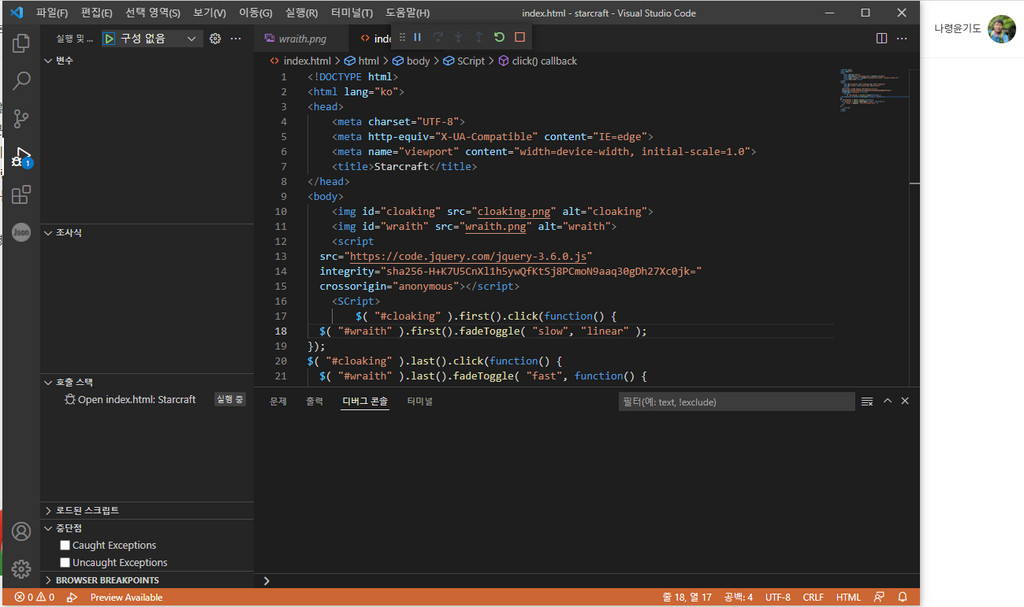Click the debug icon in status bar
Image resolution: width=1024 pixels, height=607 pixels.
[x=72, y=597]
